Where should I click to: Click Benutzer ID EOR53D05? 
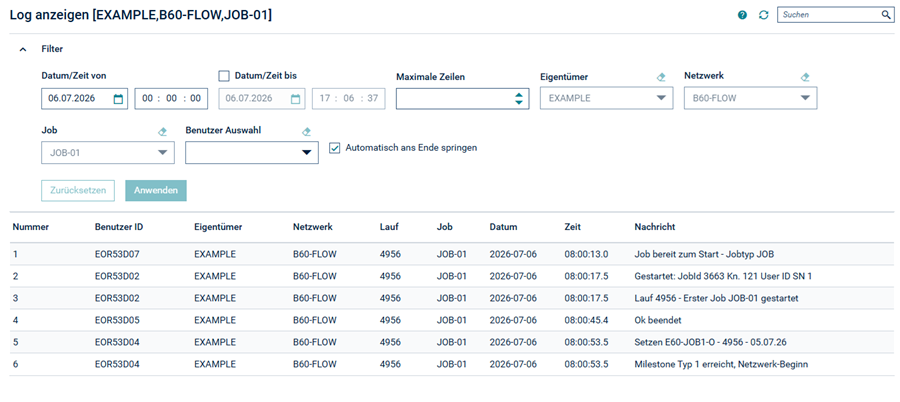click(118, 320)
